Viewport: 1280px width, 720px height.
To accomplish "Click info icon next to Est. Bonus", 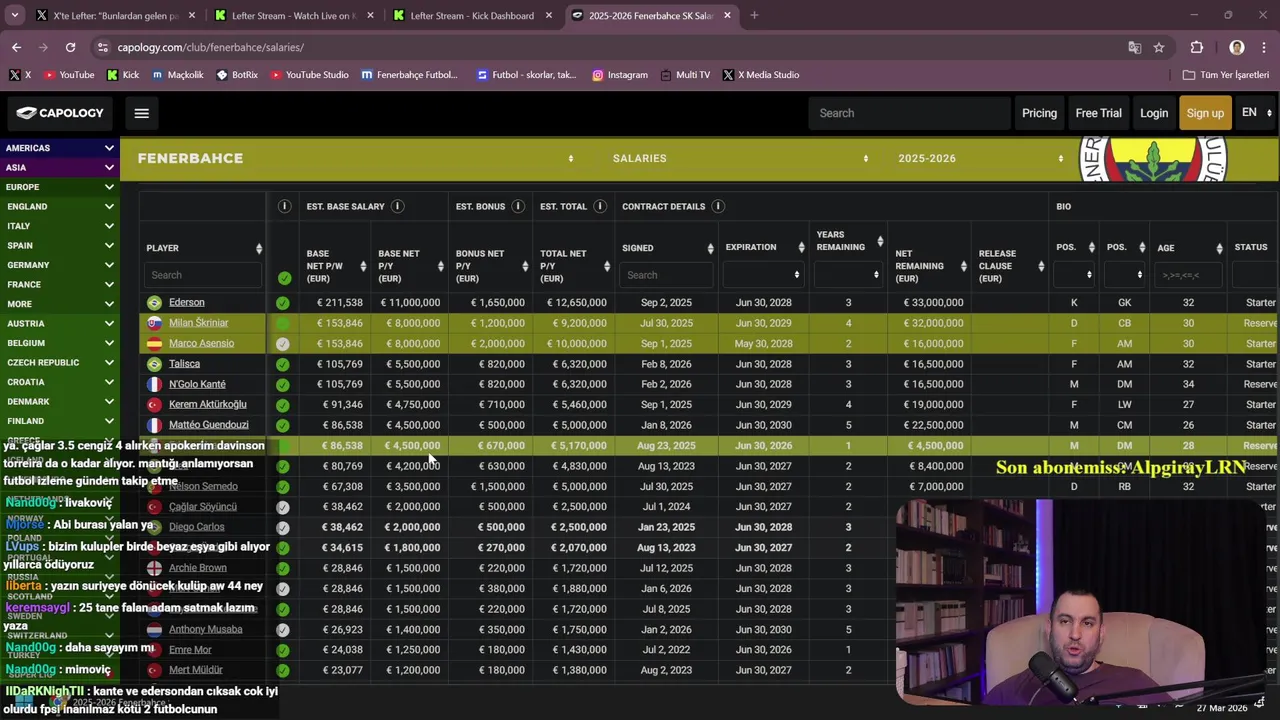I will coord(518,206).
